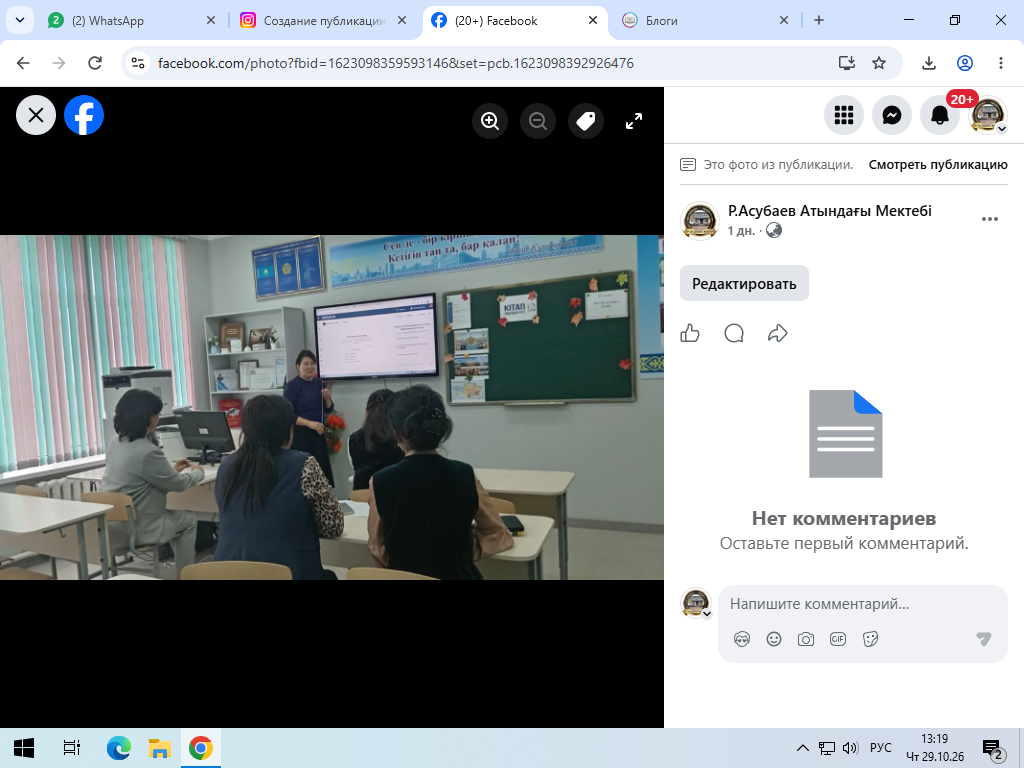Like the photo with thumbs-up icon
Screen dimensions: 1024x768
[690, 333]
